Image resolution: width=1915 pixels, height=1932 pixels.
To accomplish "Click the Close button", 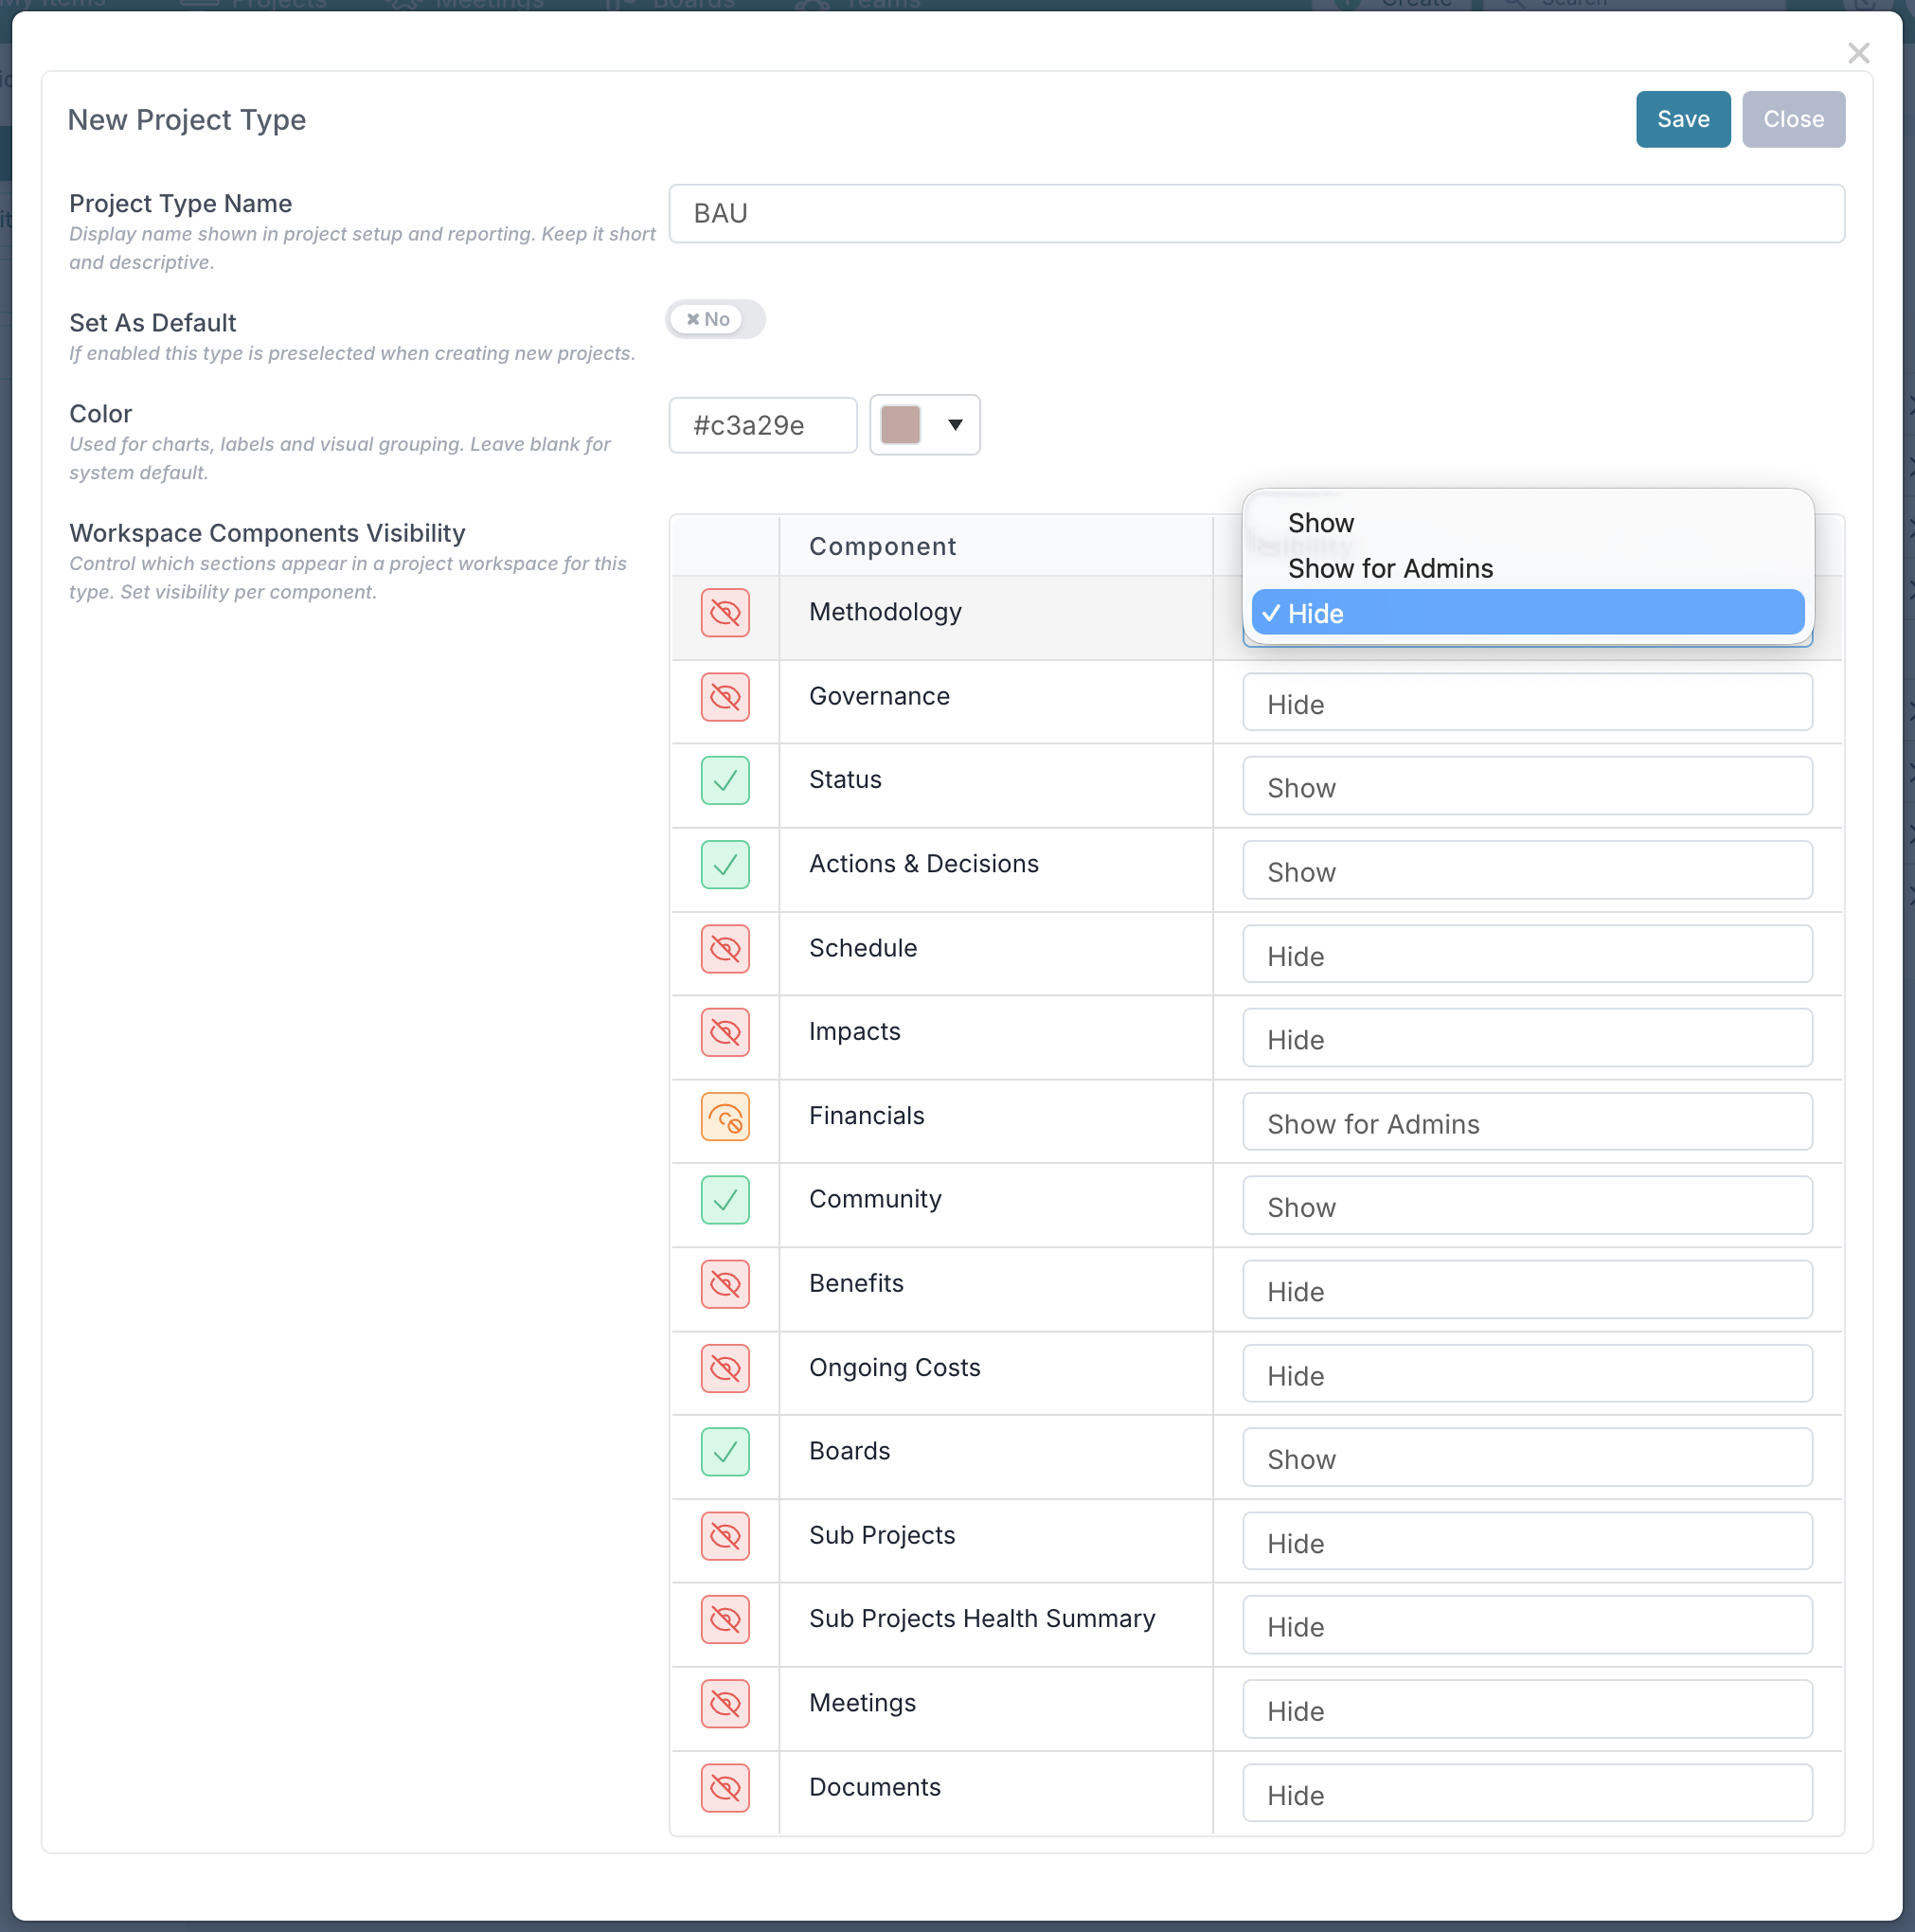I will click(x=1792, y=119).
